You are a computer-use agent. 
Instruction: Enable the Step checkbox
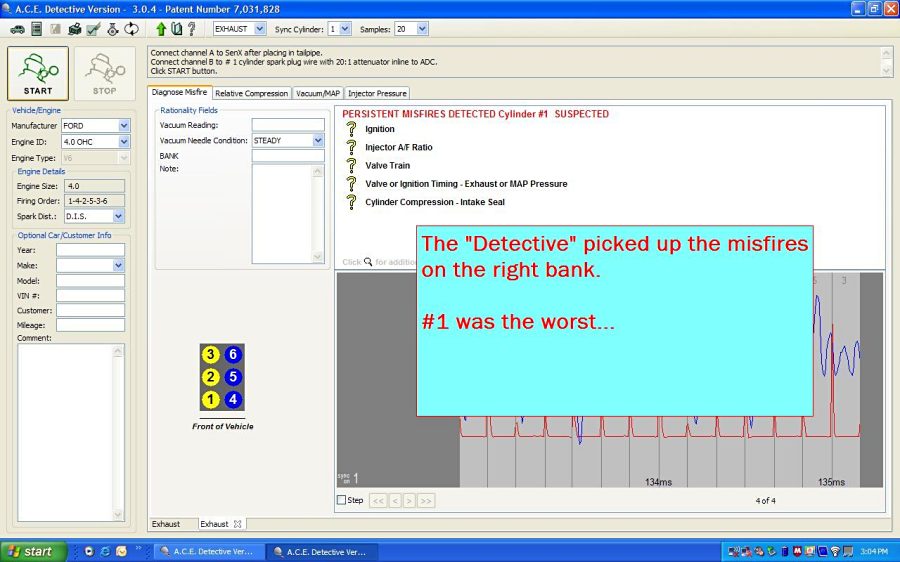point(342,500)
